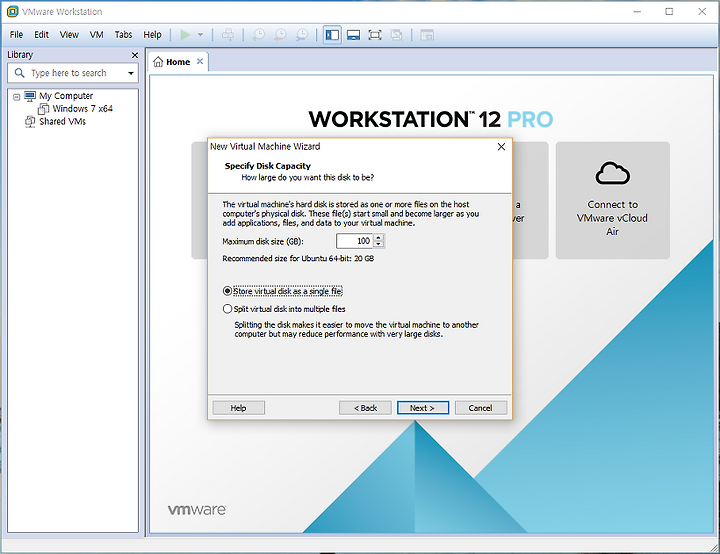The image size is (720, 554).
Task: Open the power options dropdown arrow
Action: tap(200, 35)
